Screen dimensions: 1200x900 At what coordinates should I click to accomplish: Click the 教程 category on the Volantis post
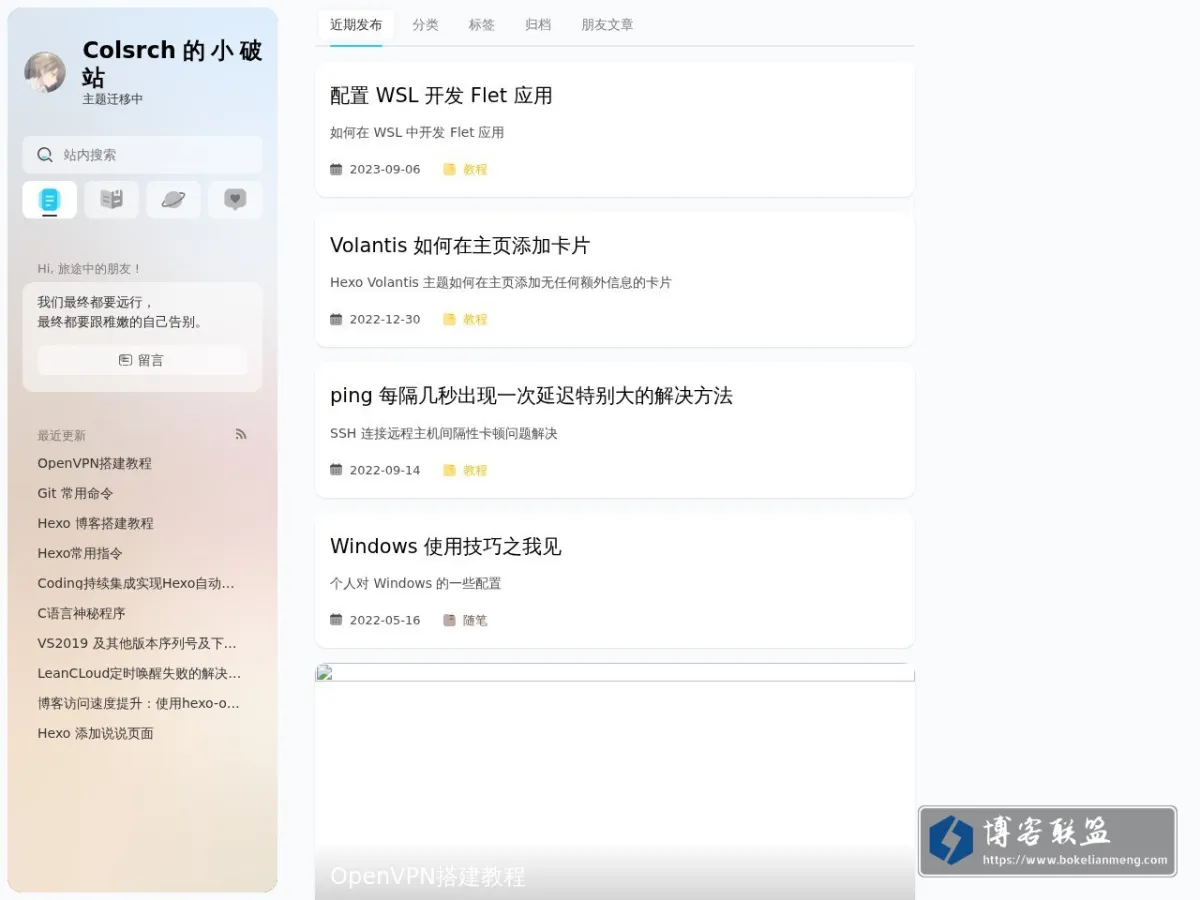(x=475, y=320)
